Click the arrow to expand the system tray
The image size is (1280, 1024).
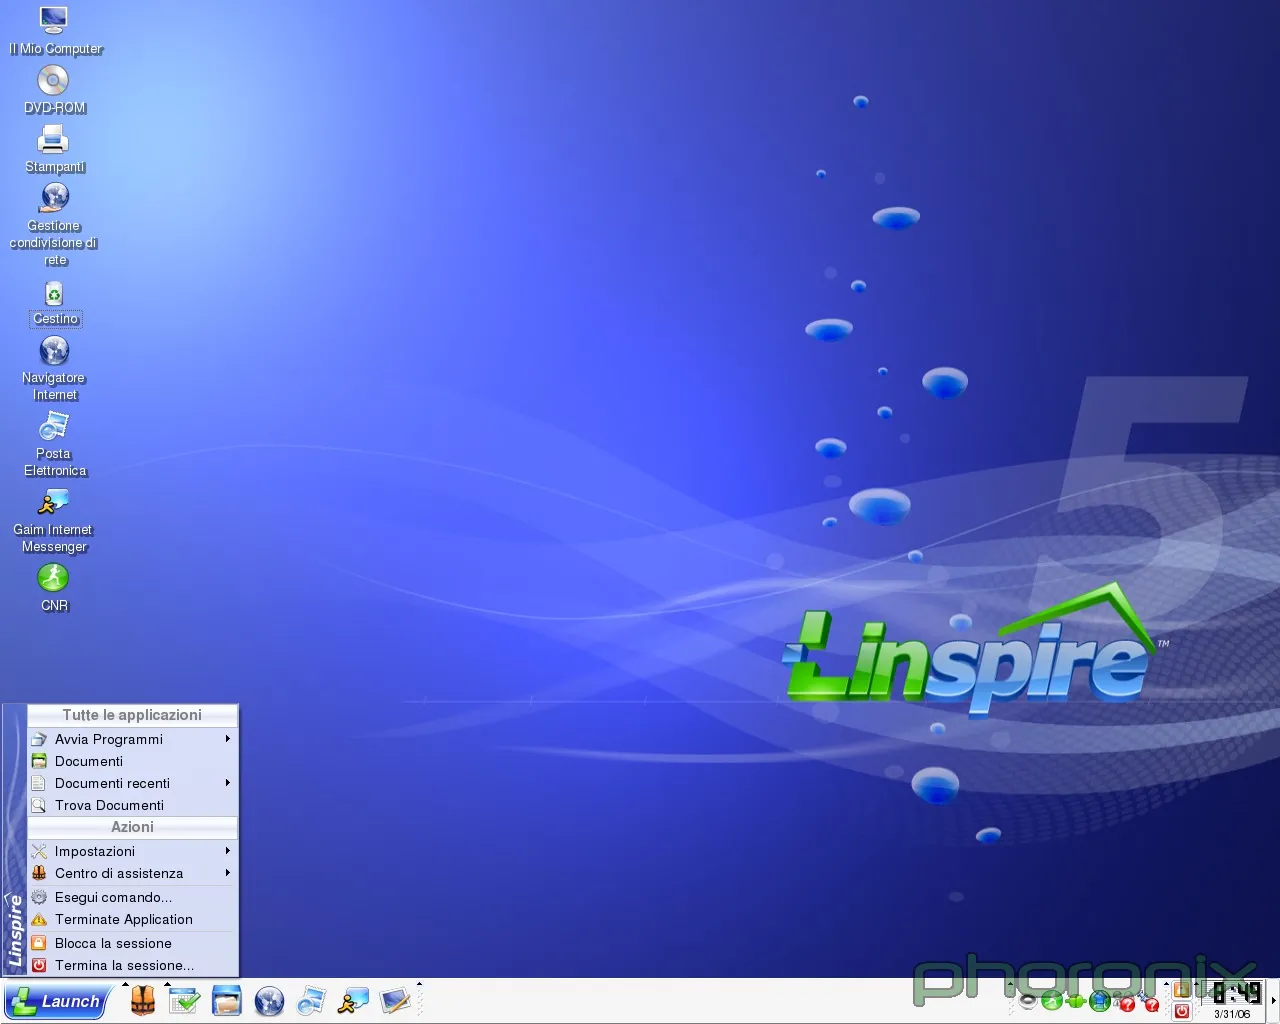1273,1000
